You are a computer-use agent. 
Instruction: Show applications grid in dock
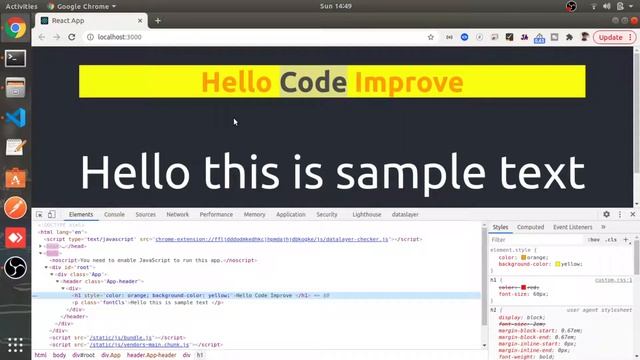pyautogui.click(x=15, y=345)
